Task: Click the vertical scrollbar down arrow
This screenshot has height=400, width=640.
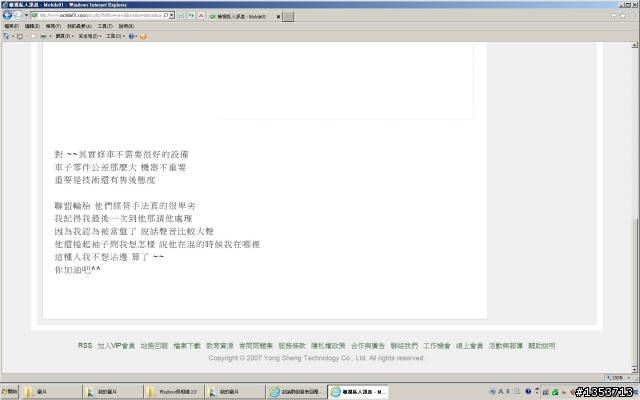Action: coord(634,369)
